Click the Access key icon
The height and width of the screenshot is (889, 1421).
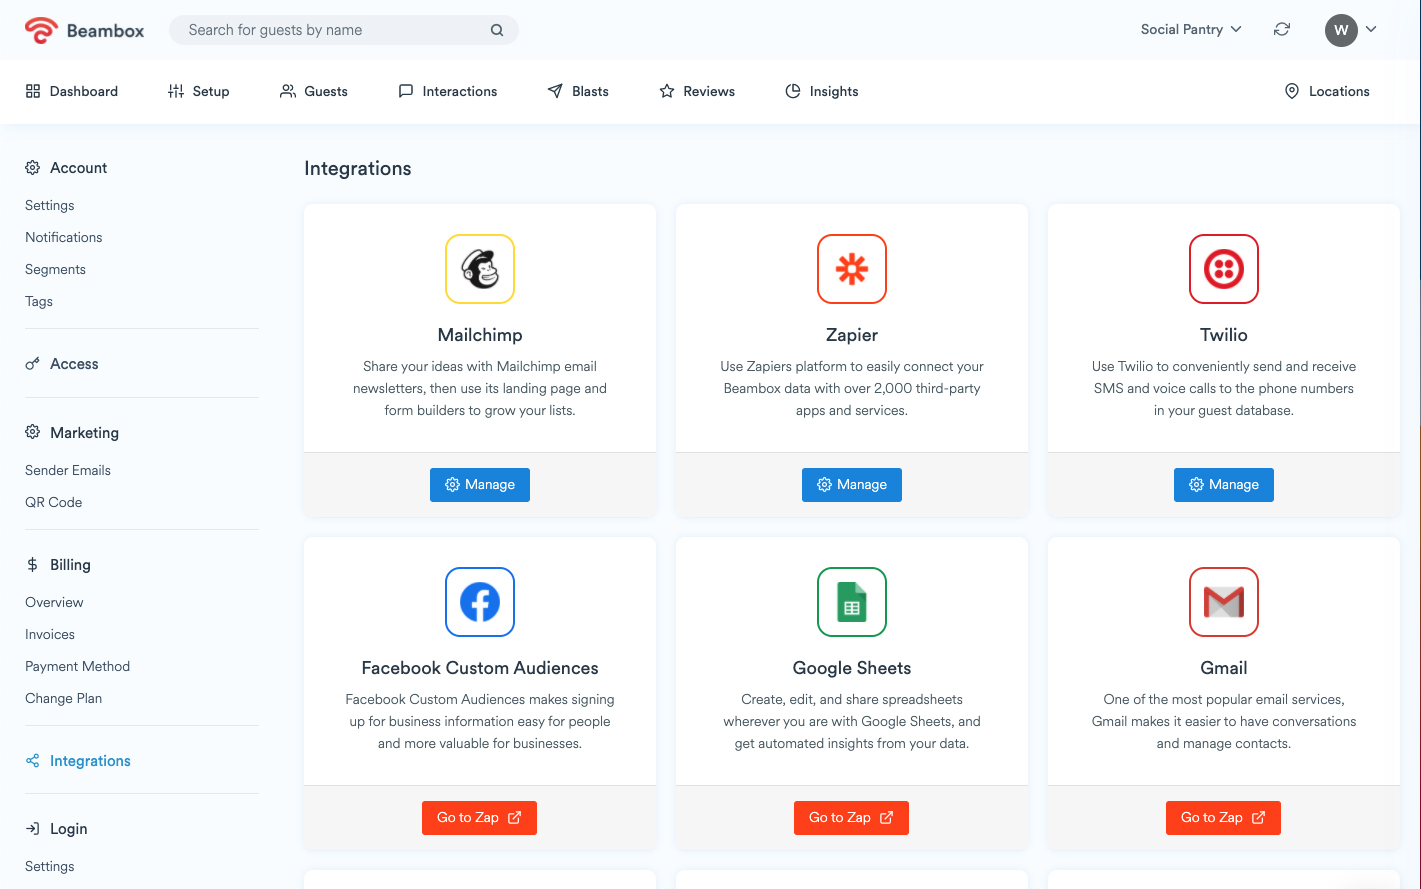point(33,364)
